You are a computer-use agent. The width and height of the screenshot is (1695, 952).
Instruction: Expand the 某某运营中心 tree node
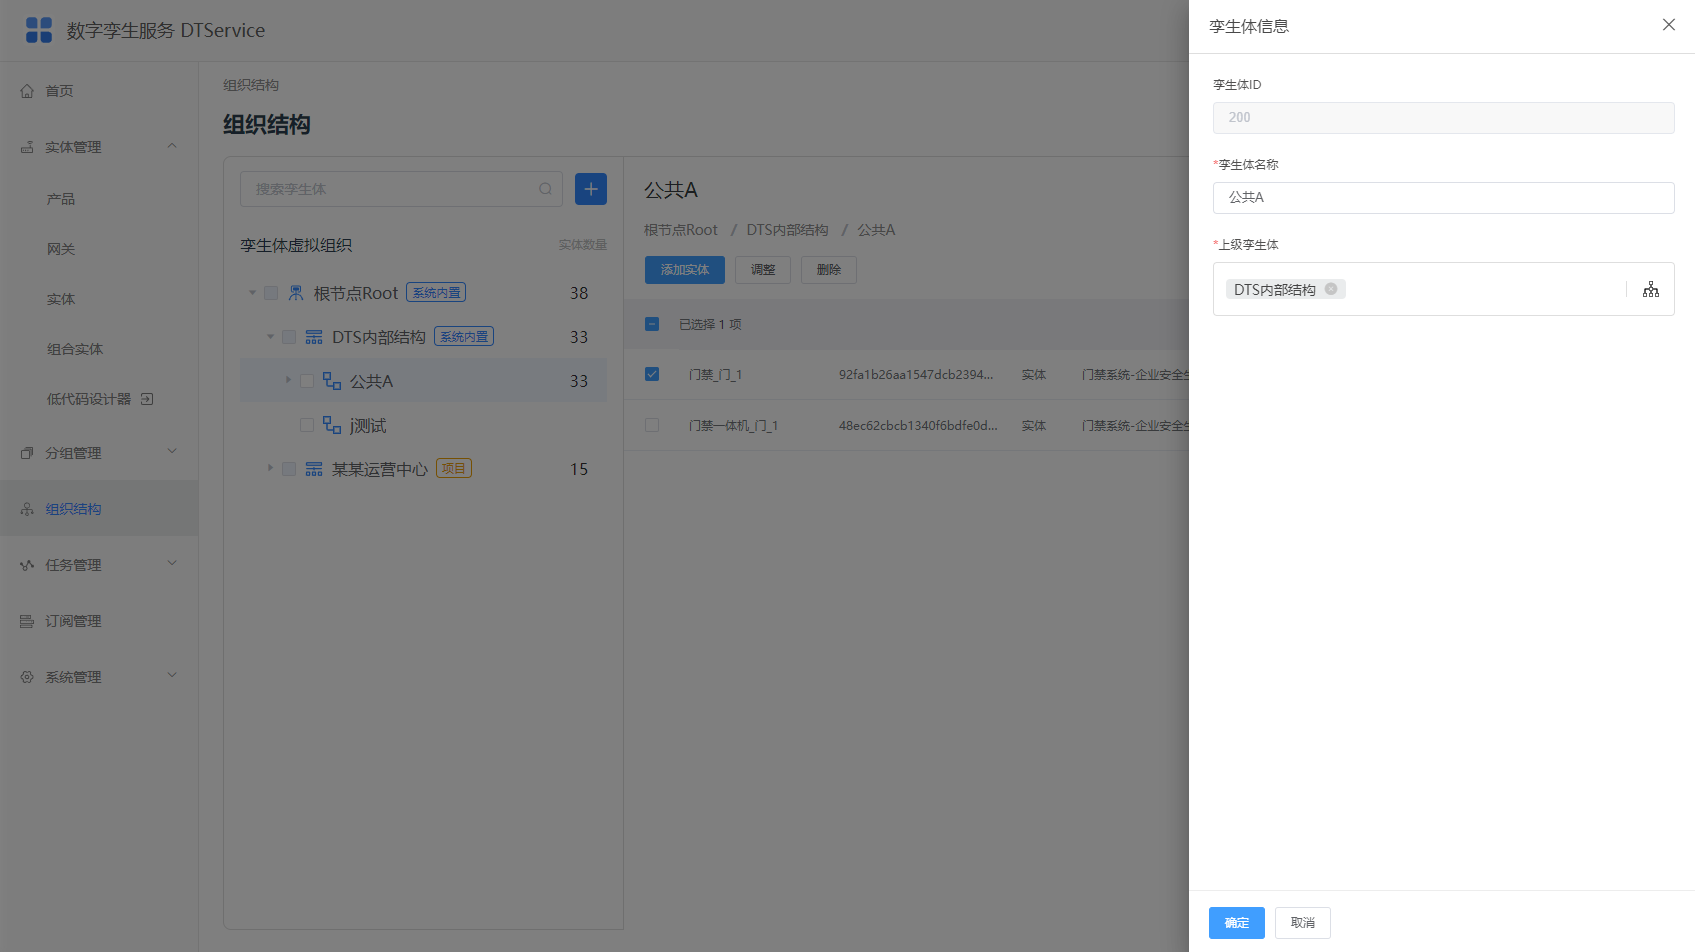pyautogui.click(x=270, y=468)
